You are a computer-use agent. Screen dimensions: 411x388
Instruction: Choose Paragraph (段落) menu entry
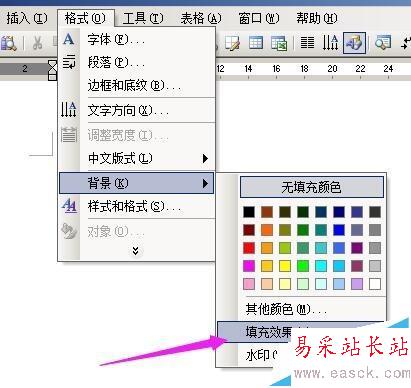(x=137, y=62)
